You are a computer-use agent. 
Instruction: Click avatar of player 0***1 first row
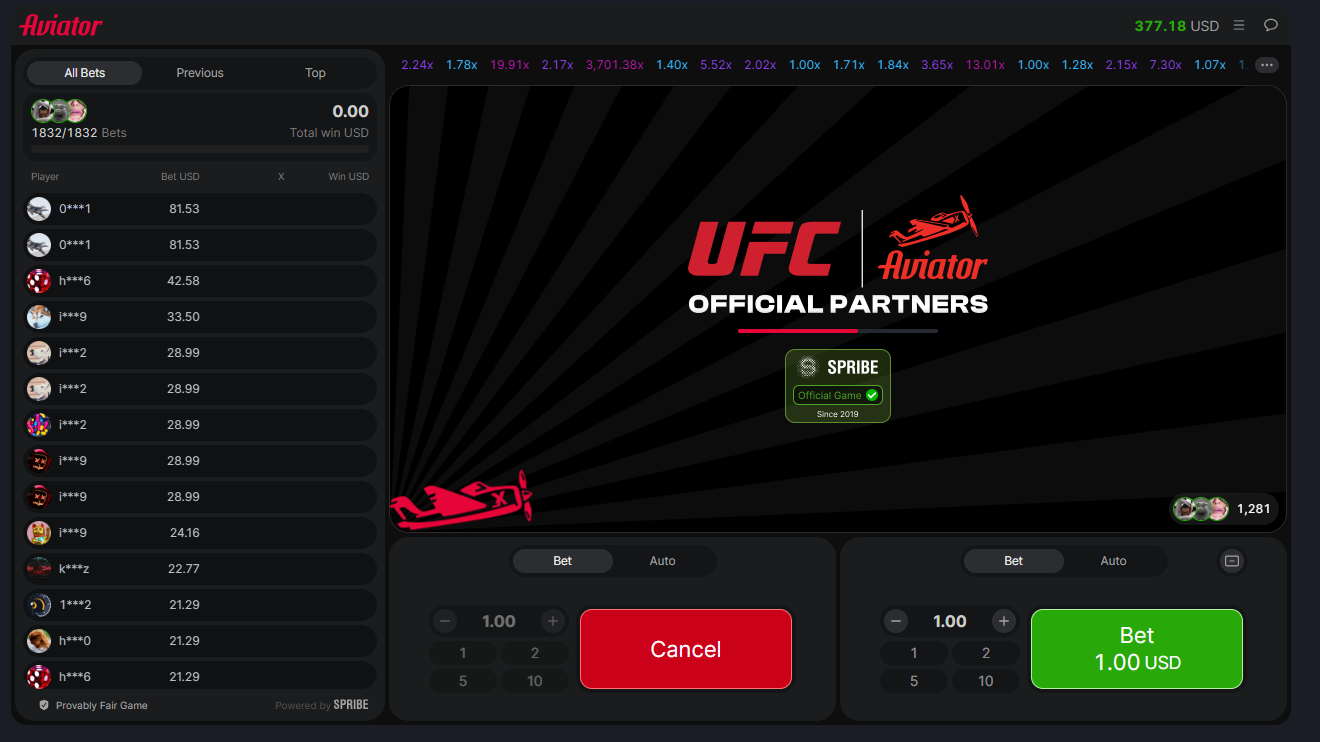[39, 209]
